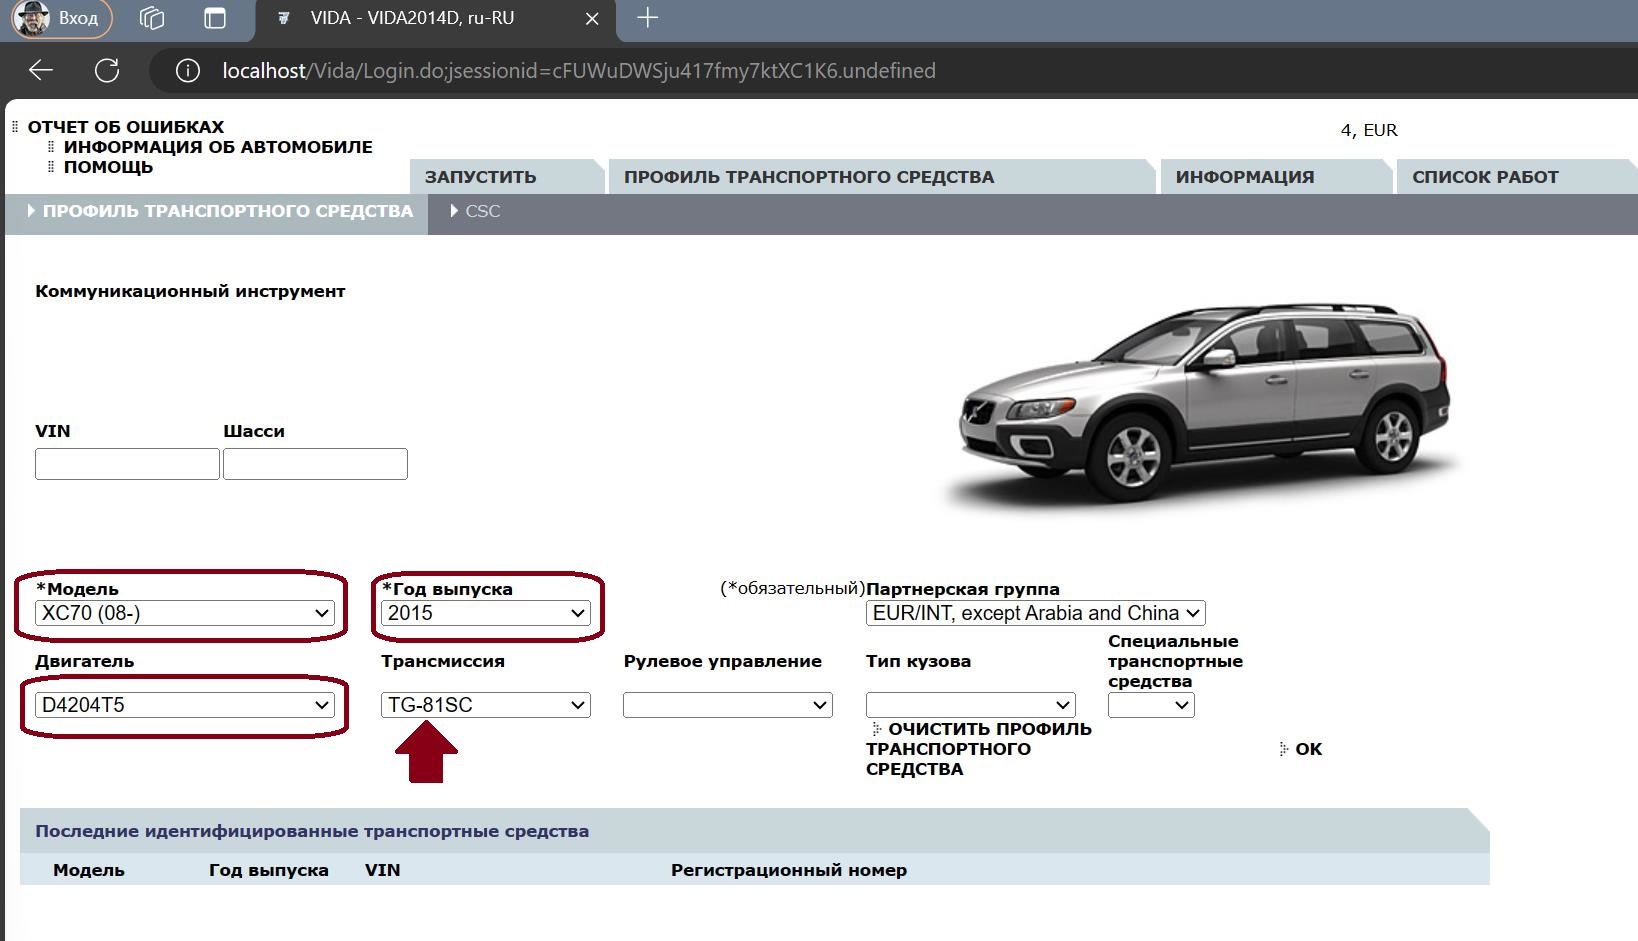Open the Модель dropdown showing XC70 (08-)
This screenshot has height=941, width=1638.
click(185, 613)
